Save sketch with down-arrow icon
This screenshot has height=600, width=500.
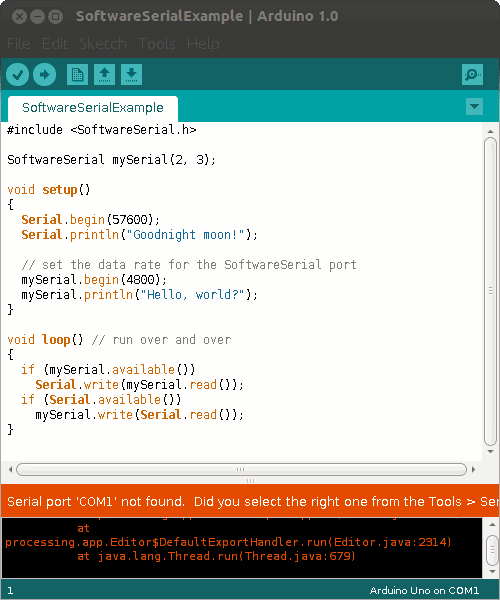tap(132, 74)
